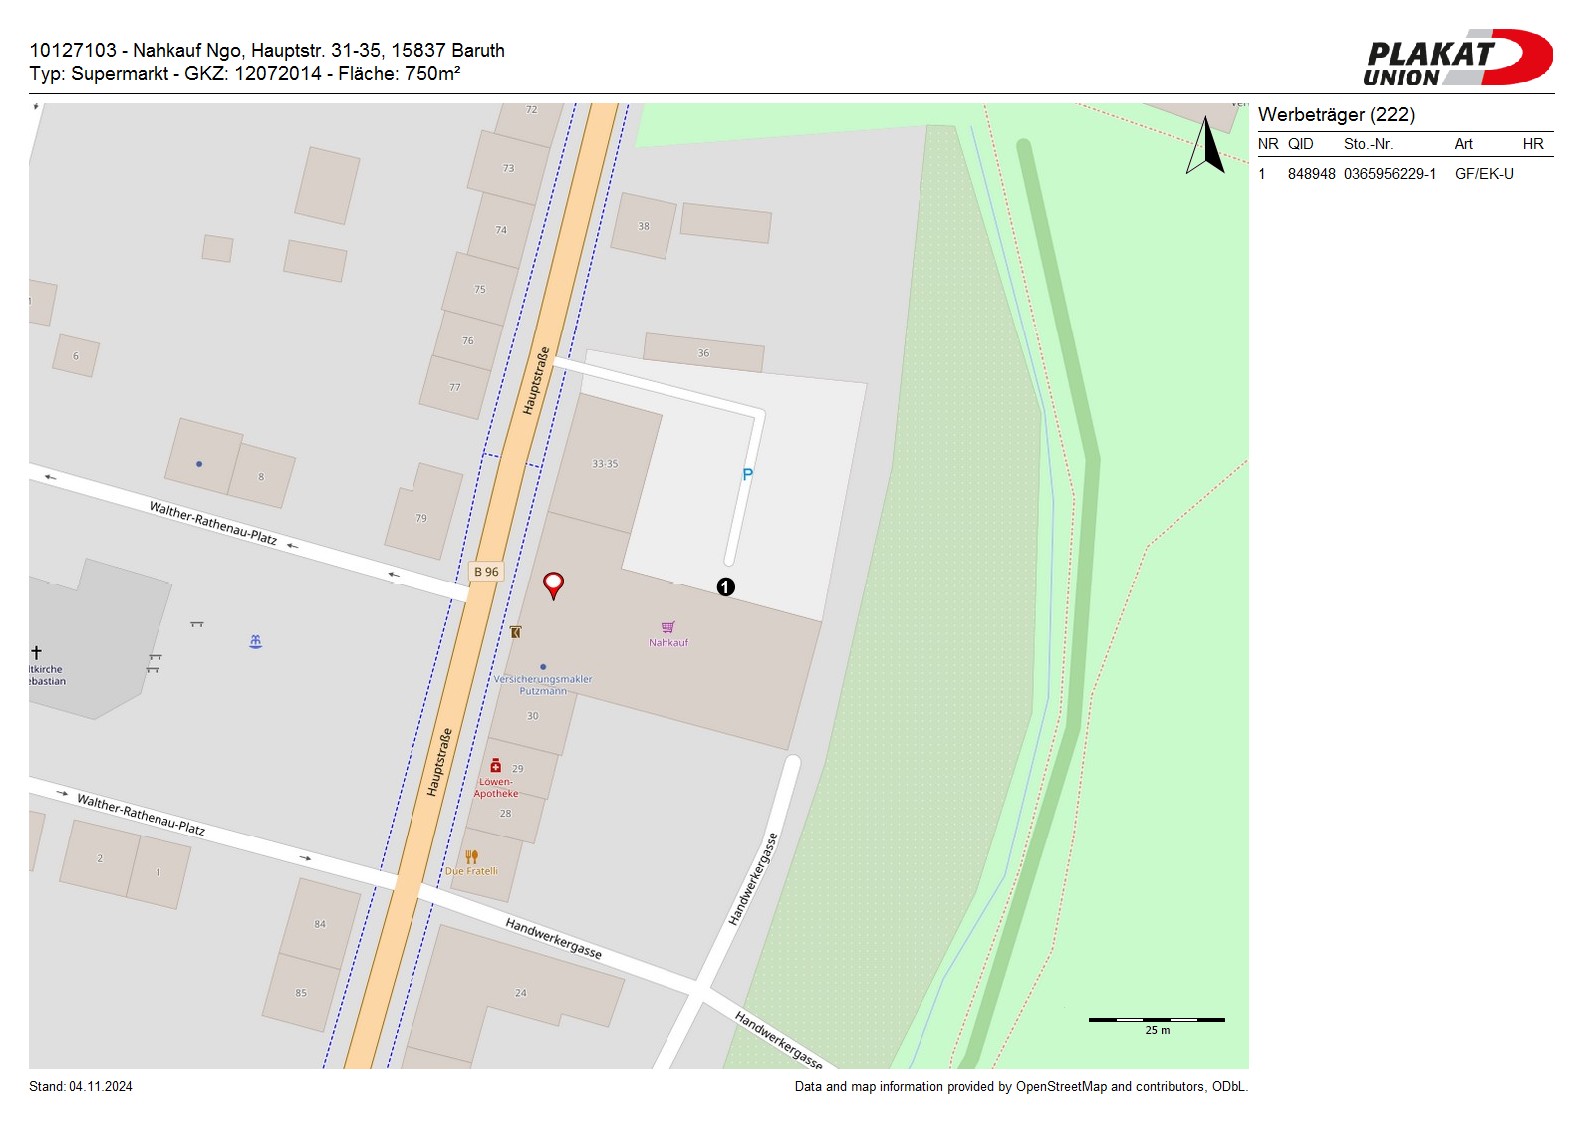Select the B 96 road shield
1587x1123 pixels.
click(486, 572)
